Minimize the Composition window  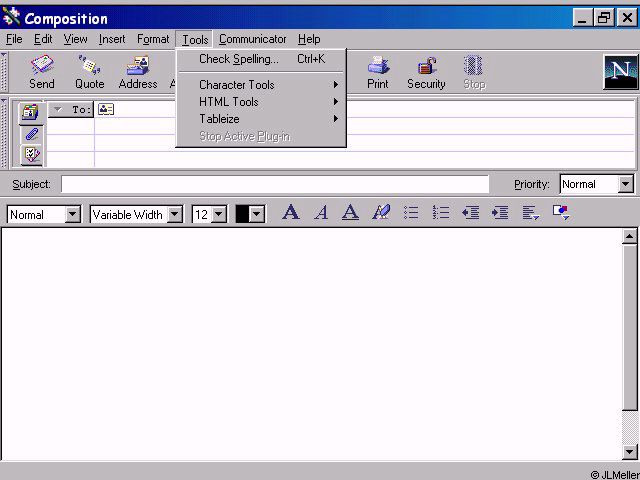pos(582,18)
